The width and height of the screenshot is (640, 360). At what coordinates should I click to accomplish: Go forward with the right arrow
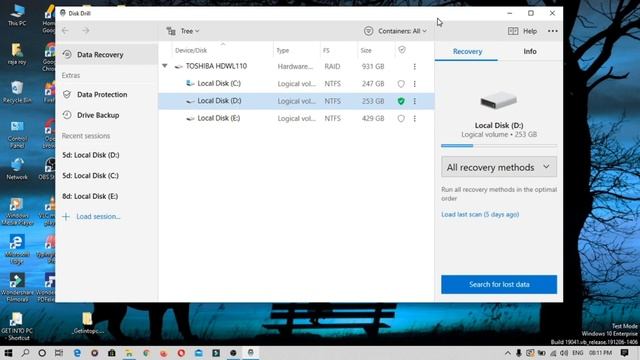point(85,31)
